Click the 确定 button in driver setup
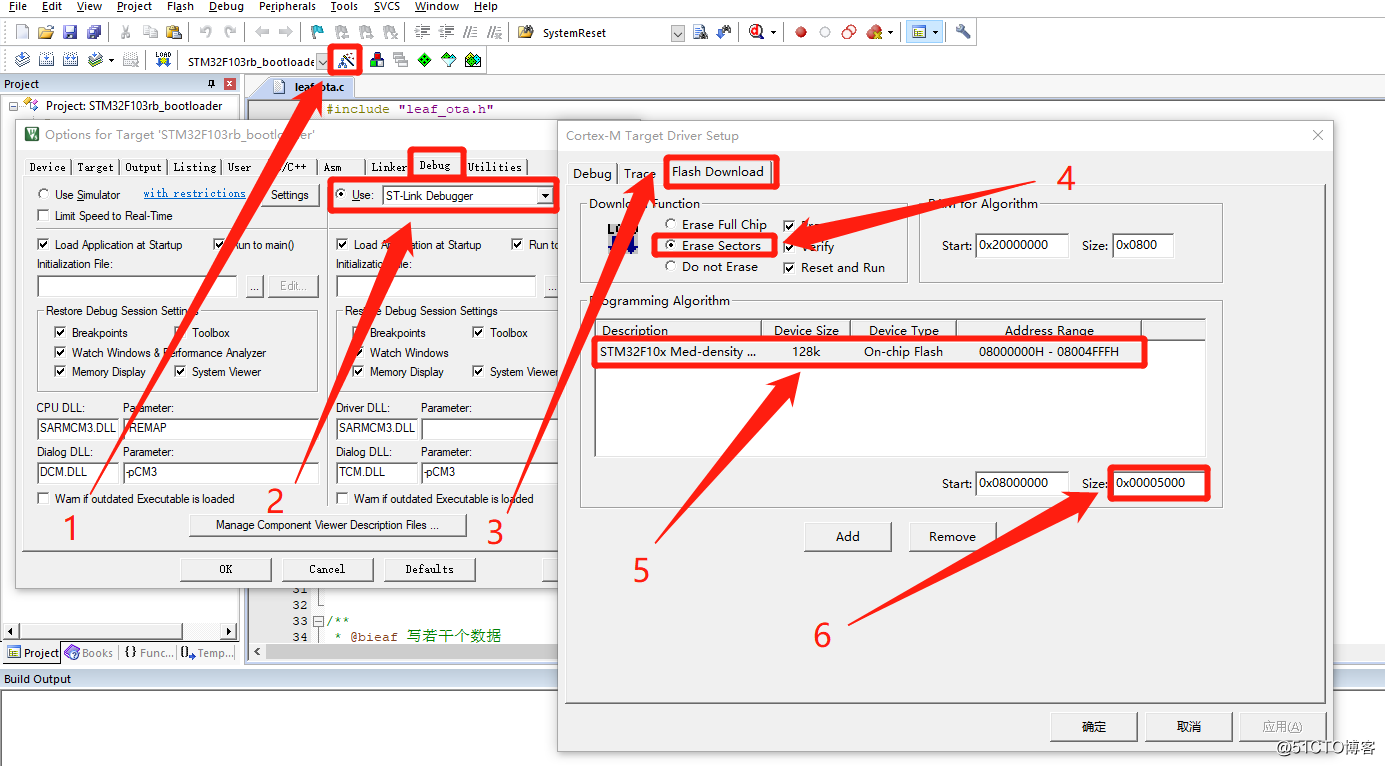1385x766 pixels. (x=1094, y=727)
